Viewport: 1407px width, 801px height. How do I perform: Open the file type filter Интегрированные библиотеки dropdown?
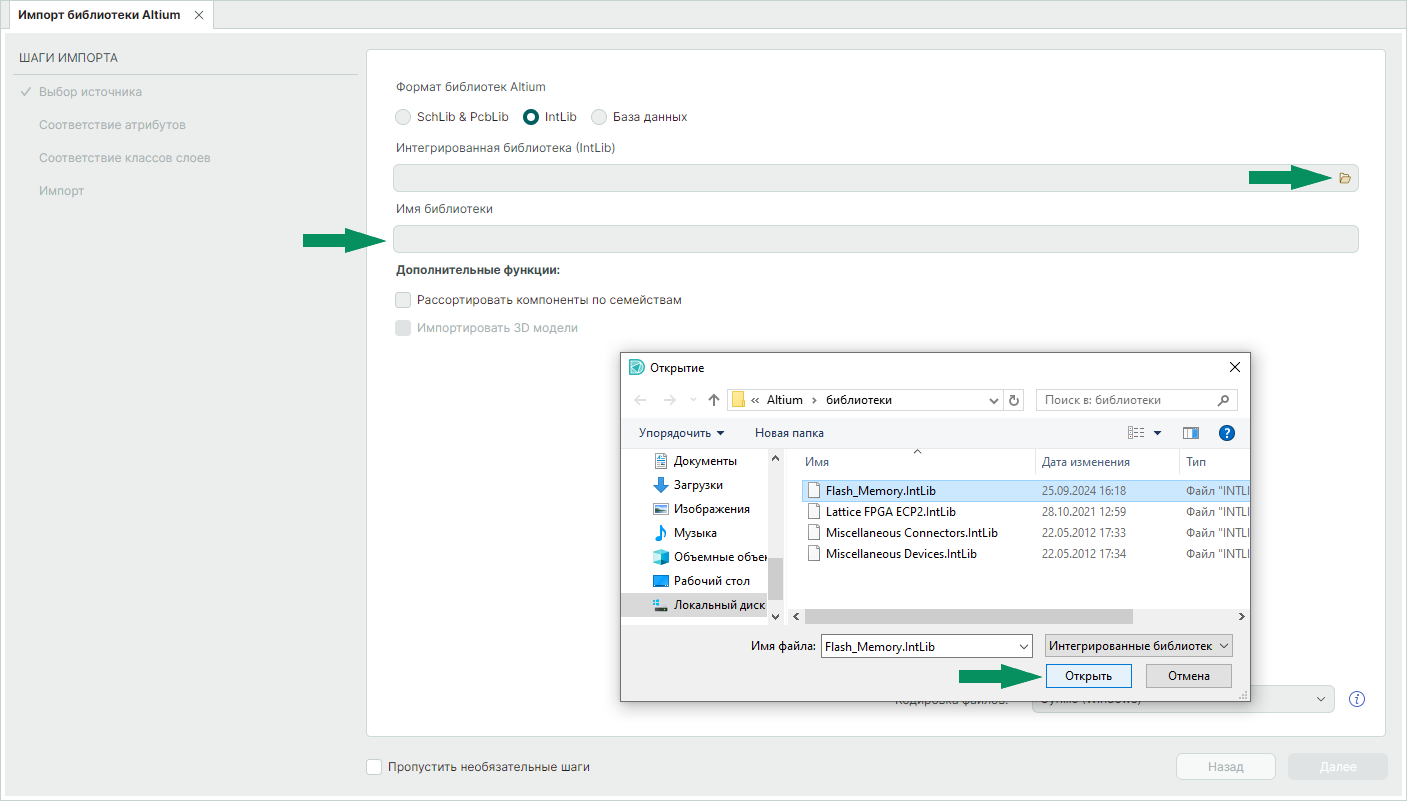click(x=1138, y=646)
